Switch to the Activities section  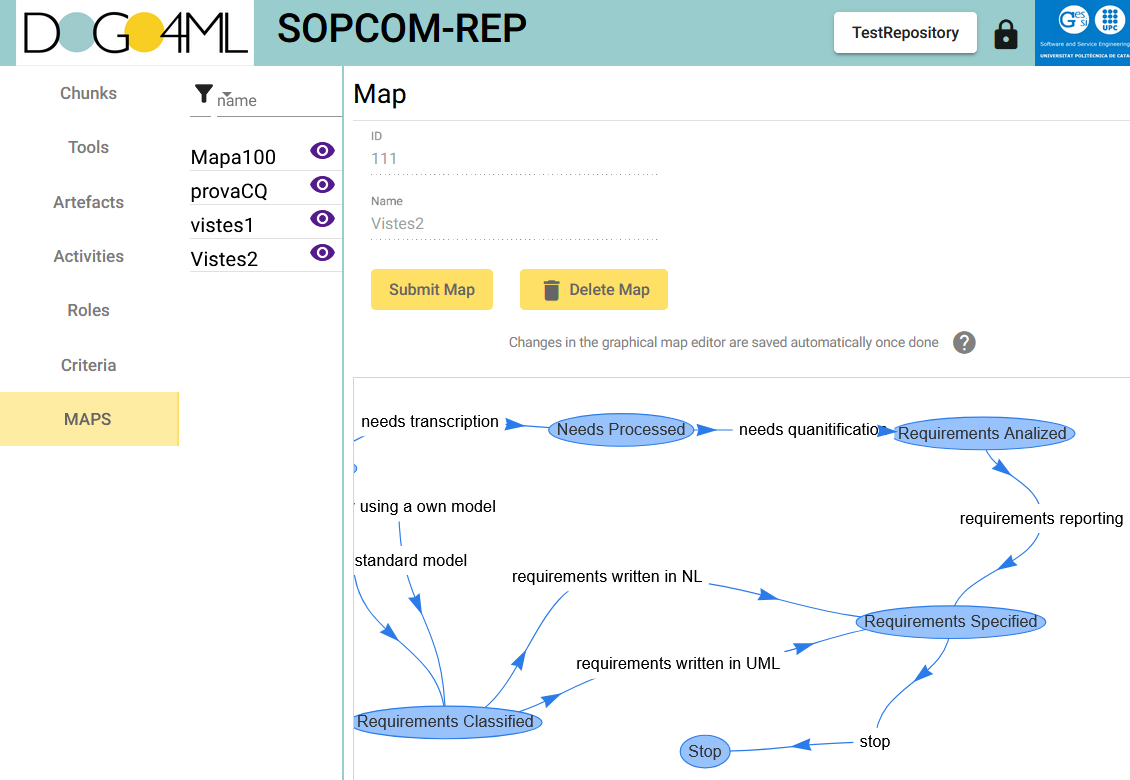[88, 256]
